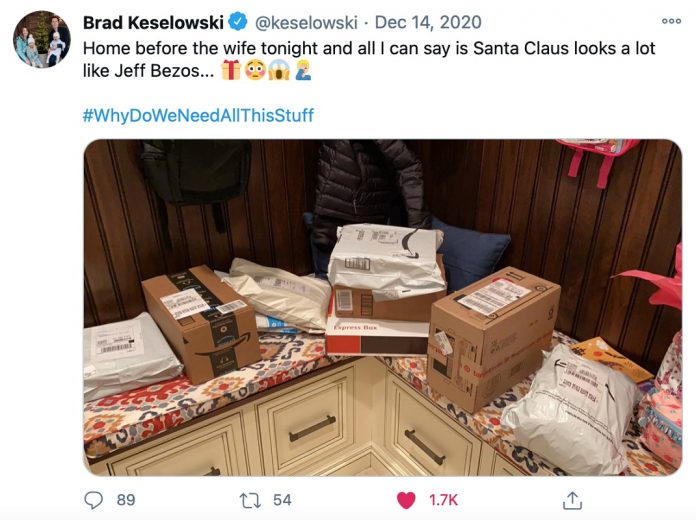The image size is (696, 520).
Task: Open the Brad Keselowski display name link
Action: coord(153,22)
